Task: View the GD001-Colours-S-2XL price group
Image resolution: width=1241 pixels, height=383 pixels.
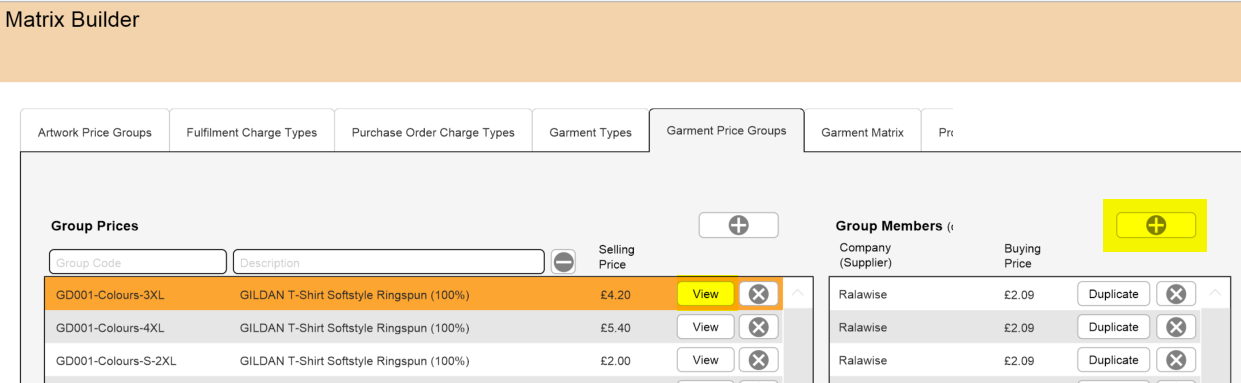Action: [x=706, y=360]
